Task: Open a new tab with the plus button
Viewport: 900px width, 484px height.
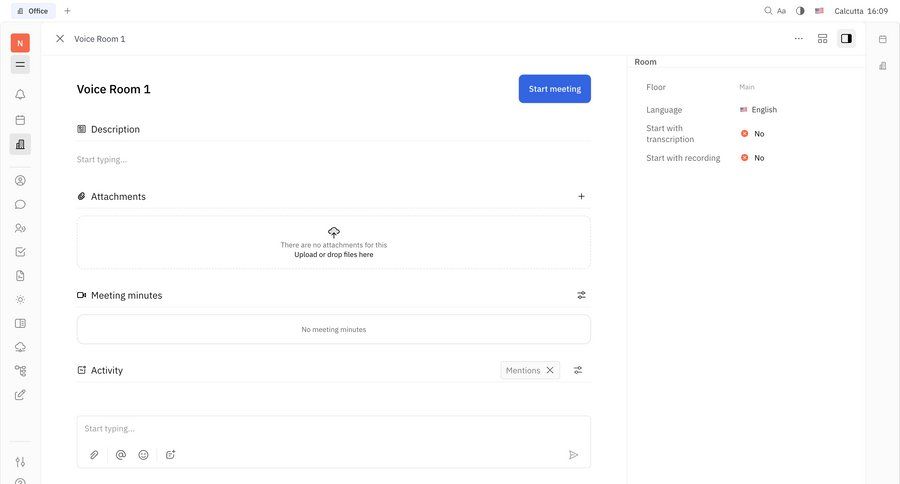Action: pyautogui.click(x=67, y=11)
